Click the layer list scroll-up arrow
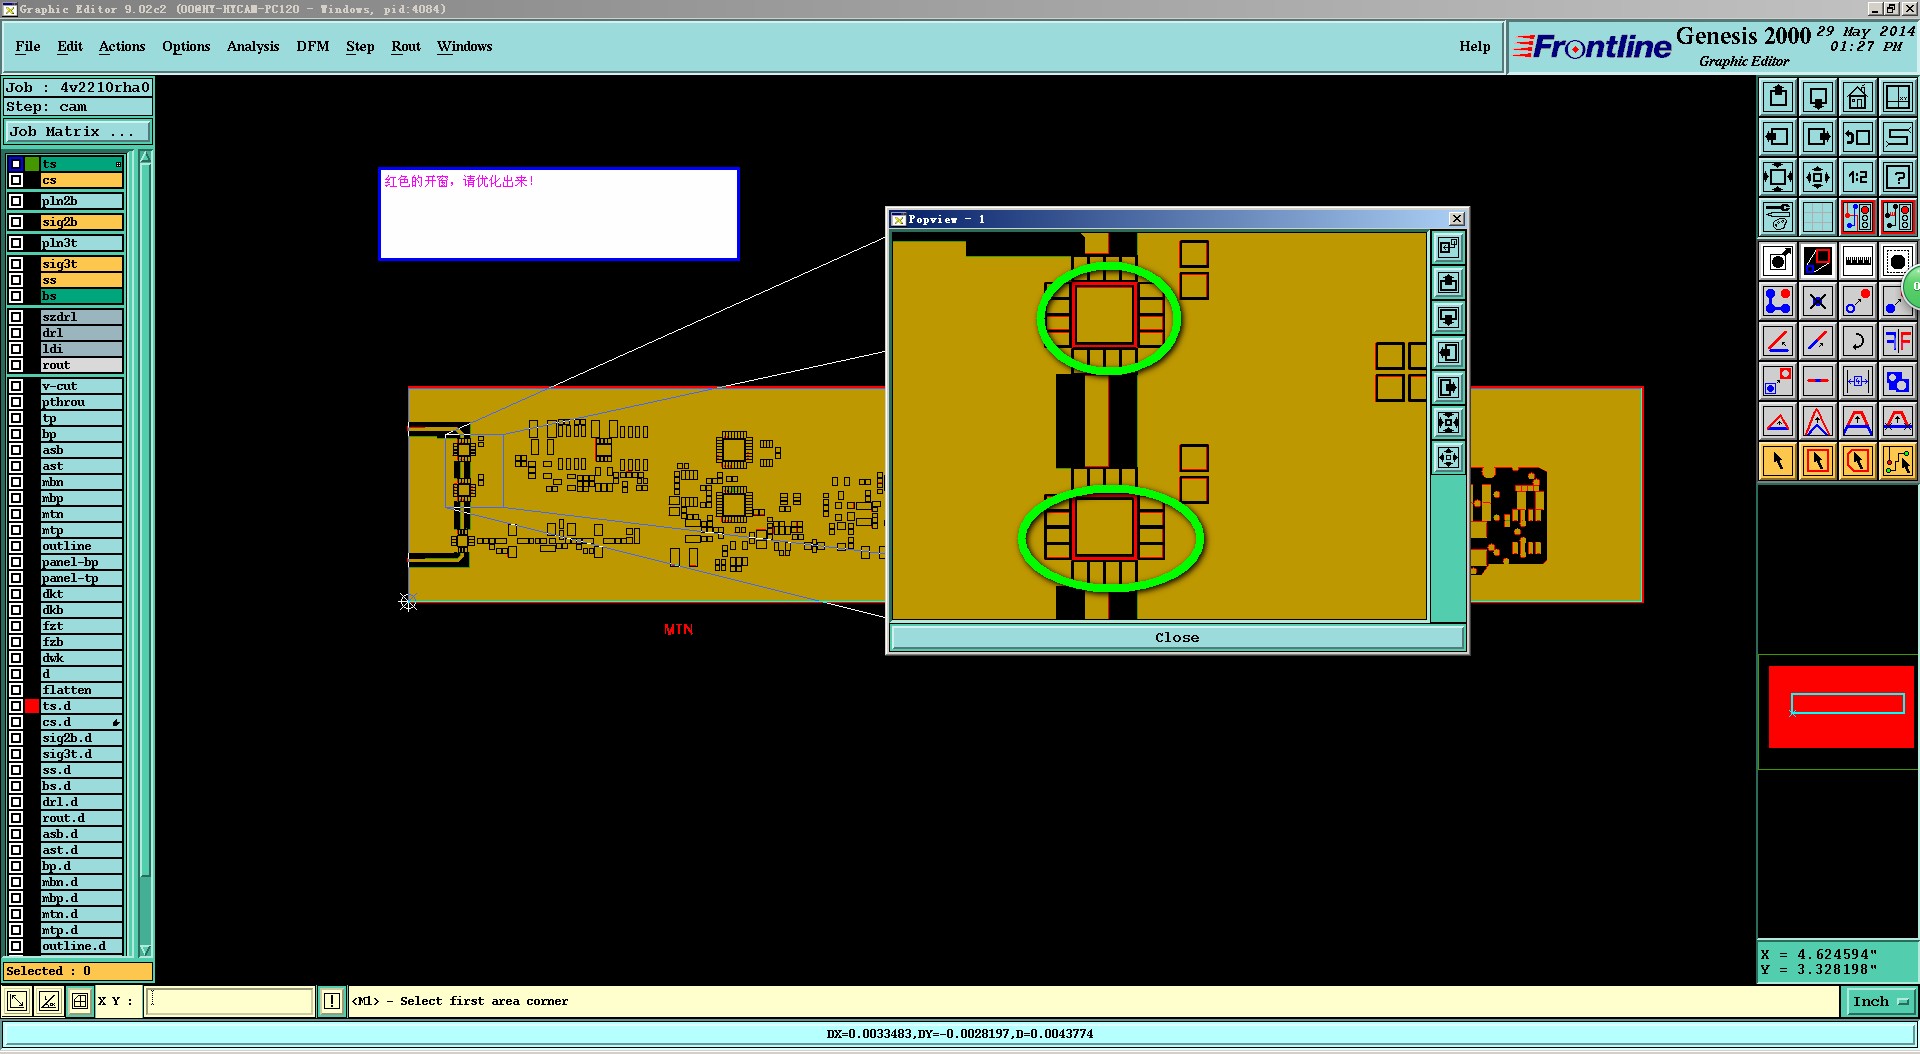 [x=145, y=157]
